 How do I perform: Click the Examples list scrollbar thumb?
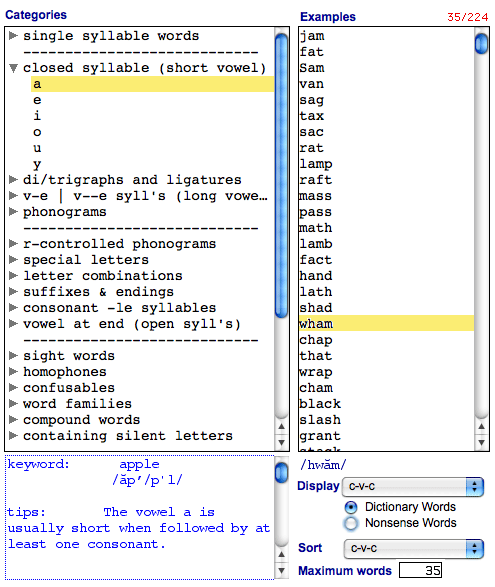(481, 44)
